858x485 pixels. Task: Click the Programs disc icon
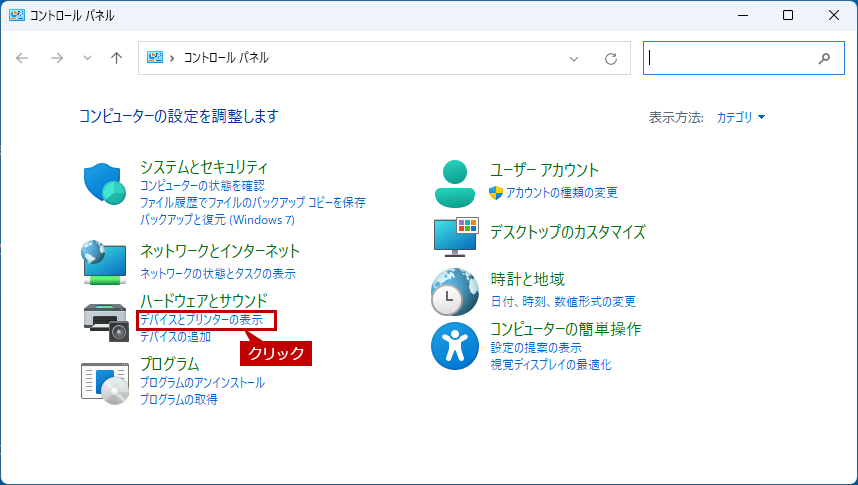click(105, 384)
